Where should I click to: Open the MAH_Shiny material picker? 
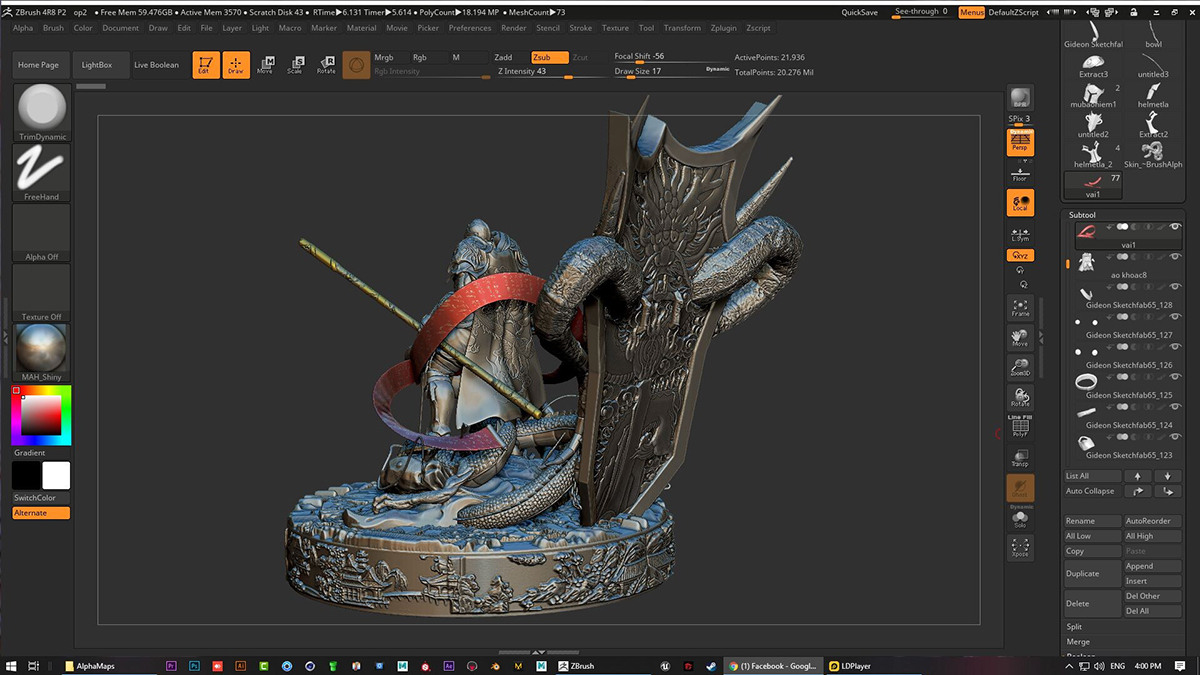click(x=42, y=352)
